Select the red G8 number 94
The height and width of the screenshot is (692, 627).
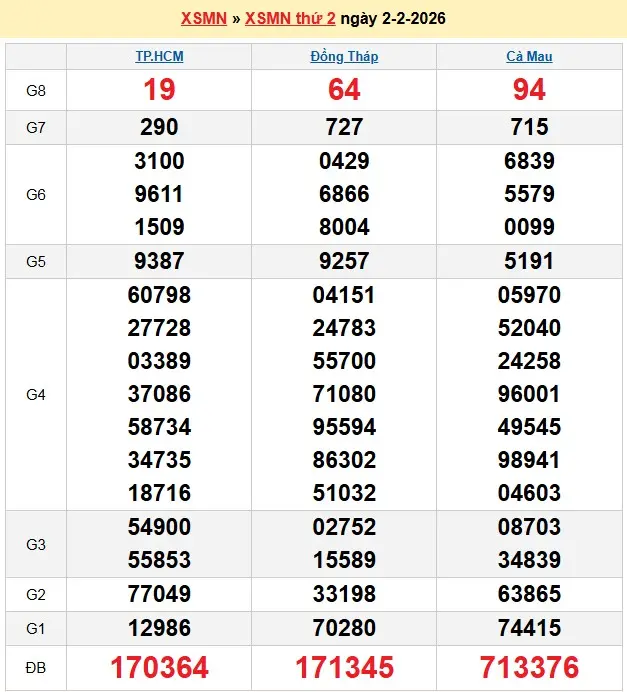click(529, 90)
